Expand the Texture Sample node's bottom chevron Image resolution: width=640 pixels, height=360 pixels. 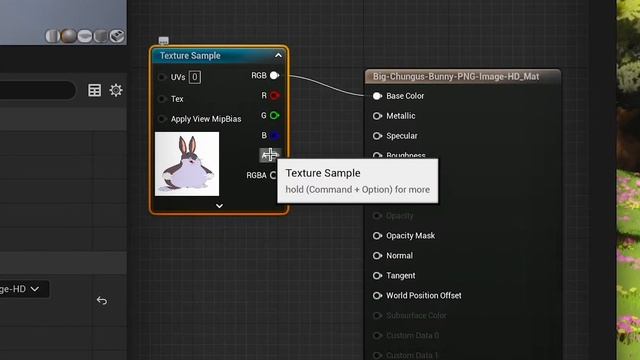coord(219,206)
